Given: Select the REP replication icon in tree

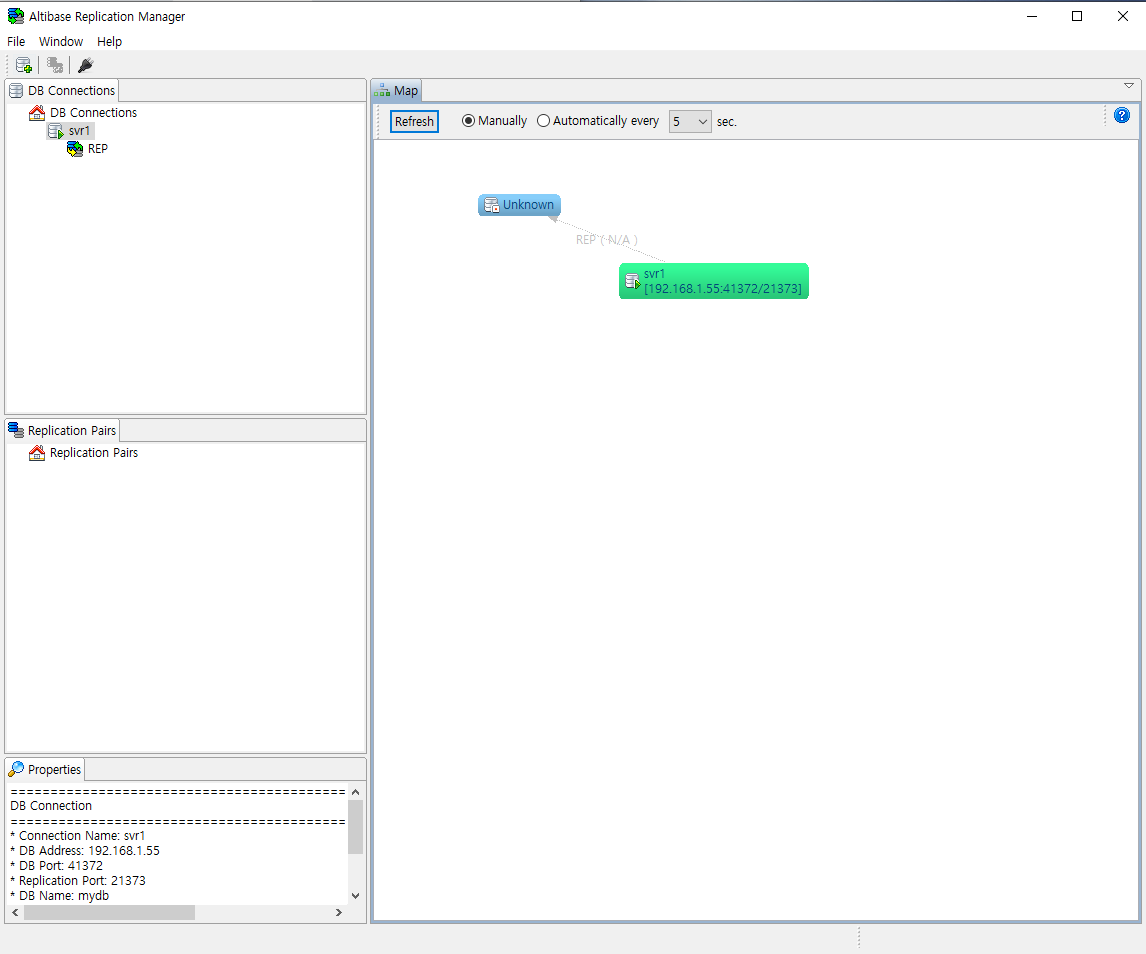Looking at the screenshot, I should [x=75, y=149].
